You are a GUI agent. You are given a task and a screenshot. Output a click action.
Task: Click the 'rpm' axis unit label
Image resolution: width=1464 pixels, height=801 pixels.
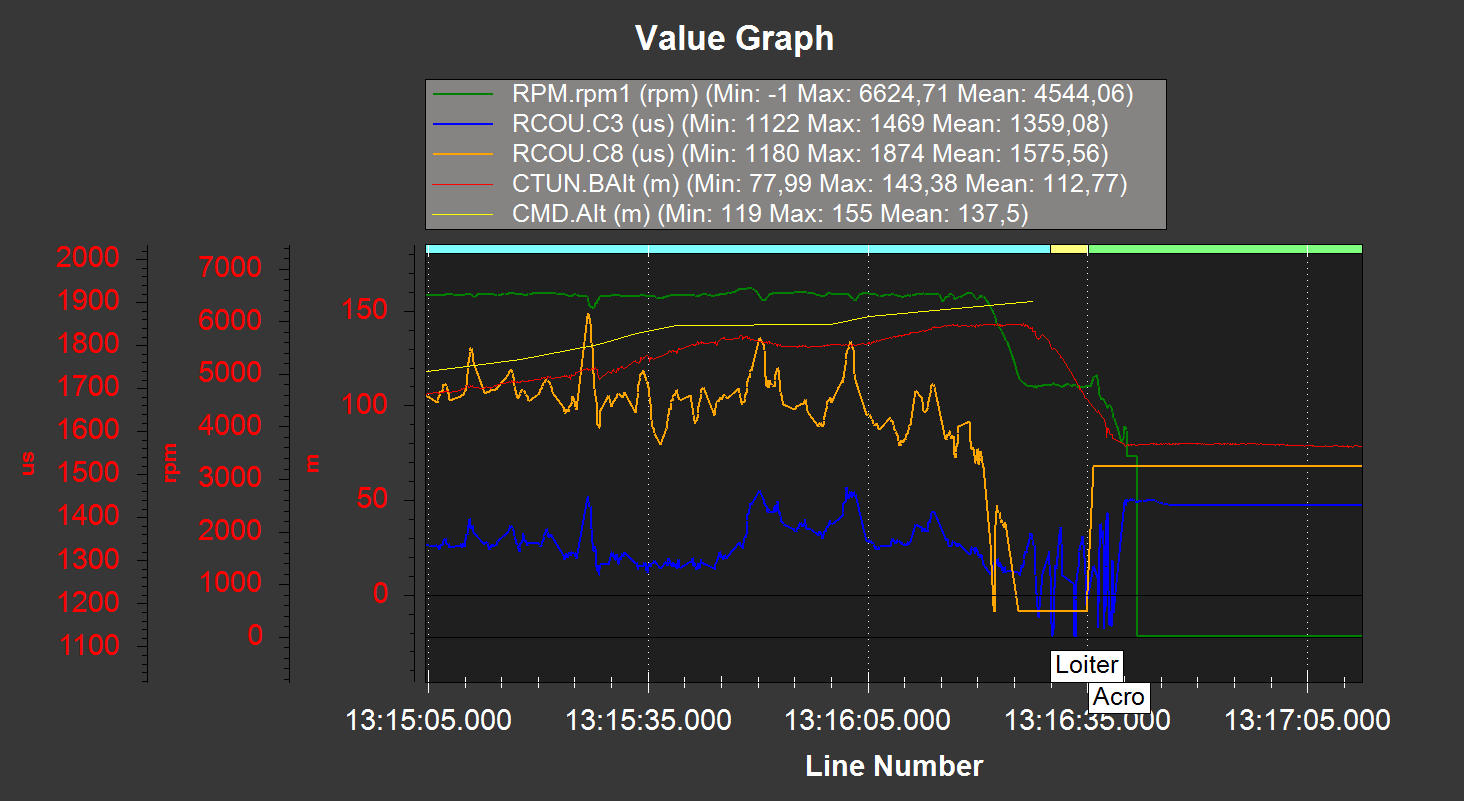(171, 463)
